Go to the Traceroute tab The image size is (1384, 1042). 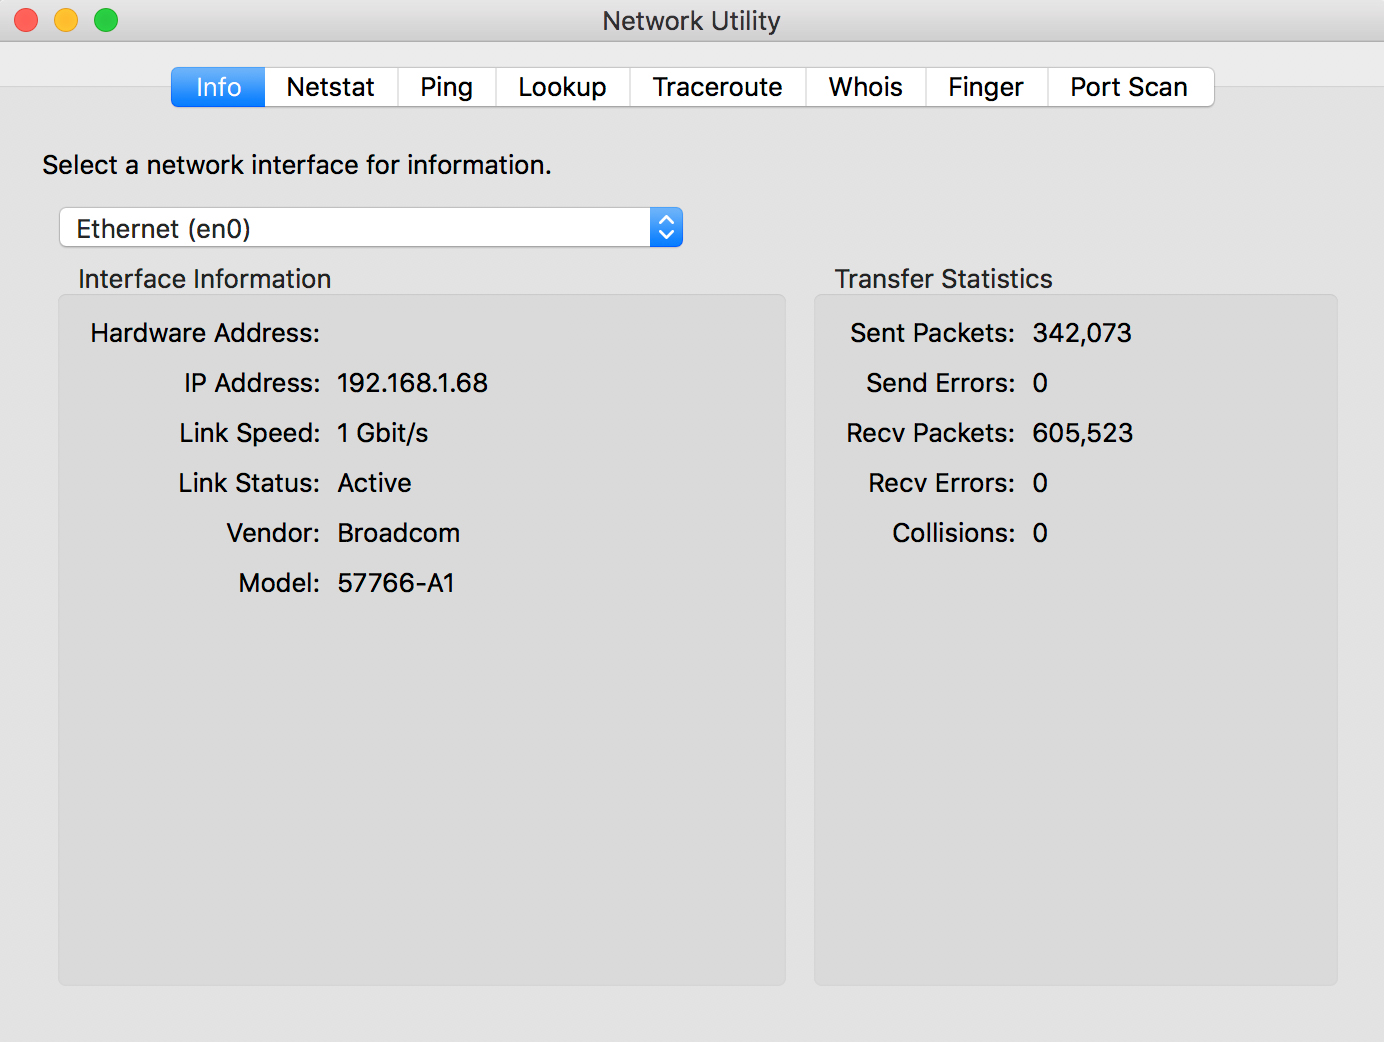(717, 87)
